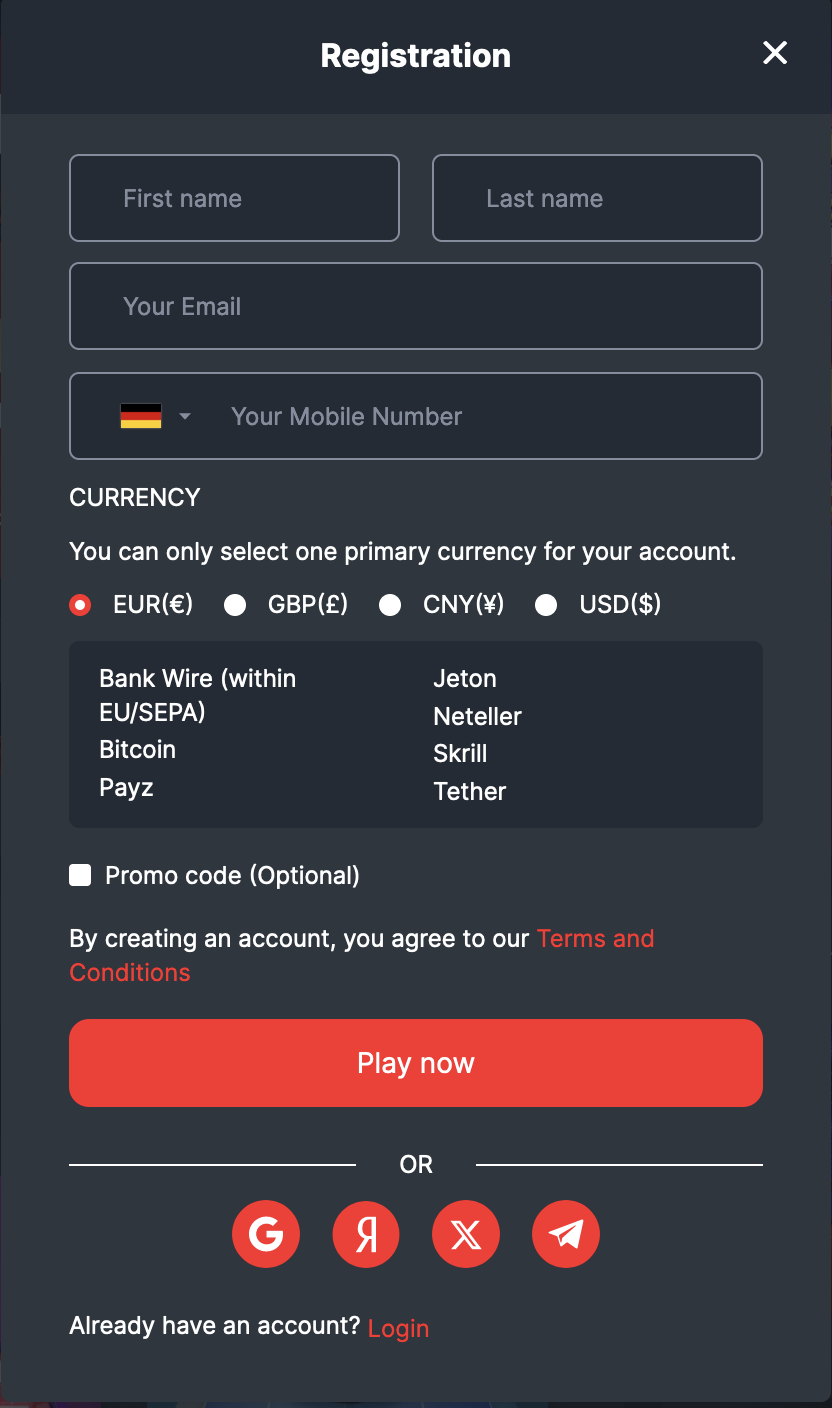This screenshot has width=832, height=1408.
Task: Select USD($) as currency
Action: [x=546, y=604]
